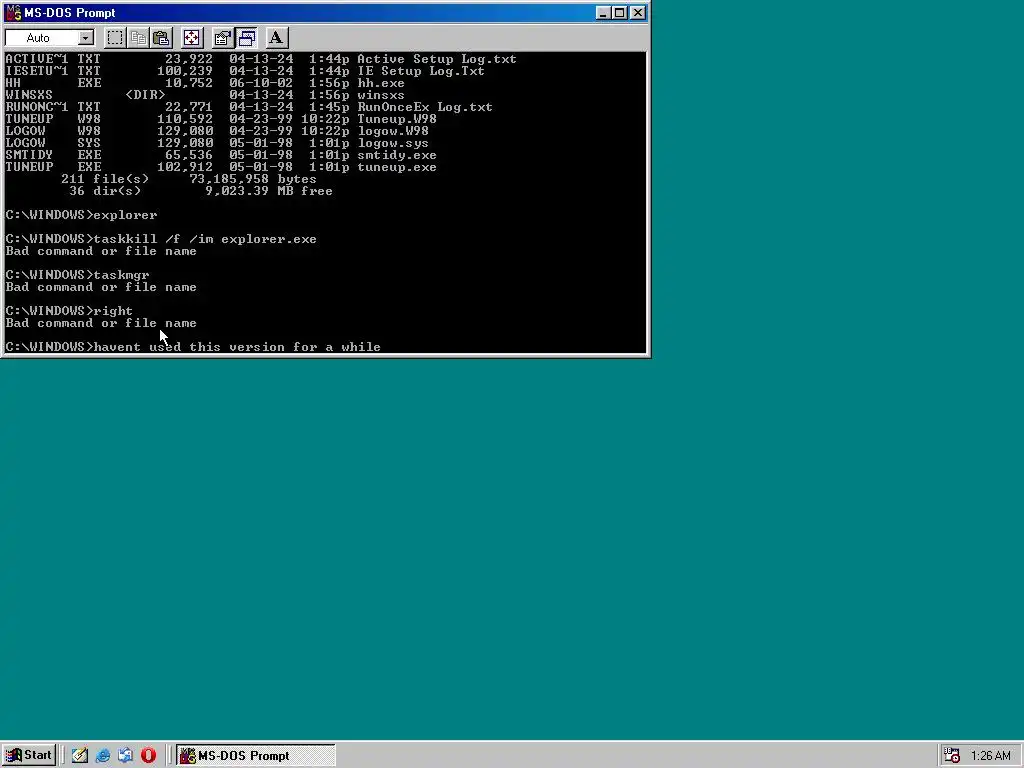The width and height of the screenshot is (1024, 768).
Task: Click the MS-DOS Prompt title bar icon
Action: coord(13,12)
